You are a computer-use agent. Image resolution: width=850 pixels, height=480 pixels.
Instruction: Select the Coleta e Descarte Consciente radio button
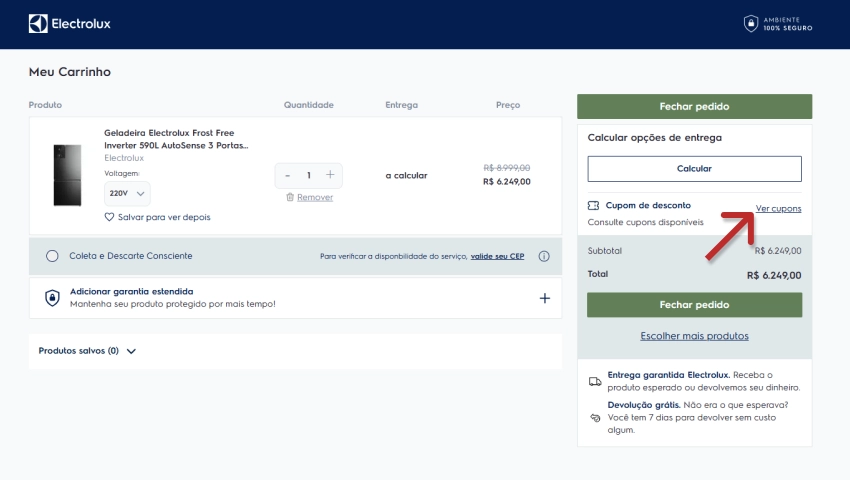pyautogui.click(x=52, y=256)
